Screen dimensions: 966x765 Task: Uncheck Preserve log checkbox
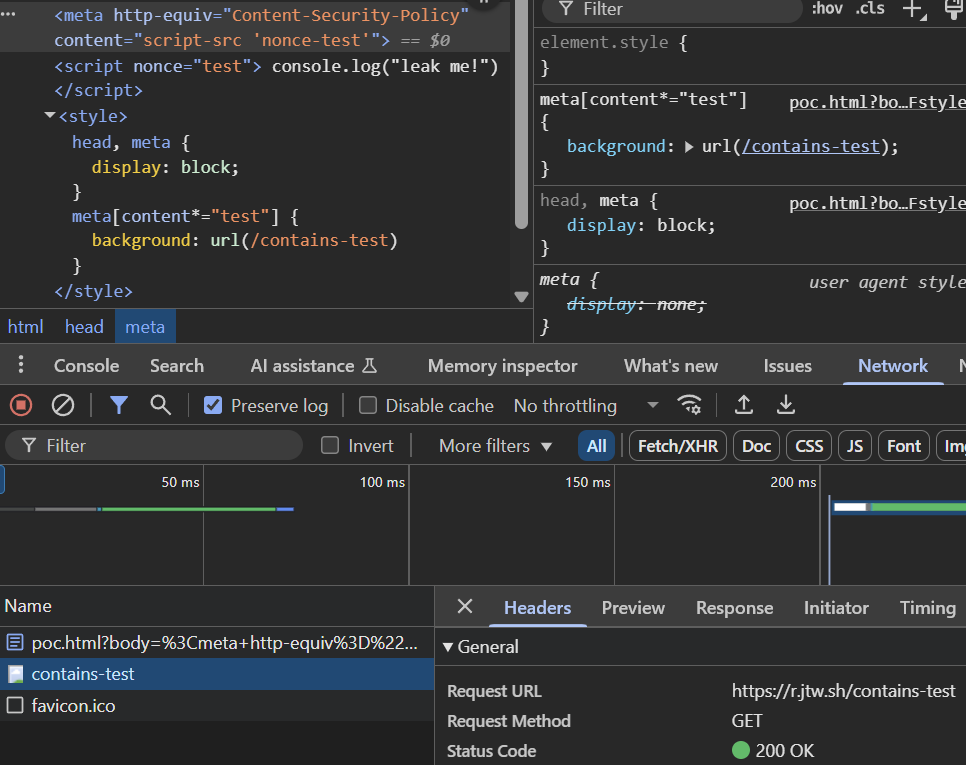[x=213, y=405]
